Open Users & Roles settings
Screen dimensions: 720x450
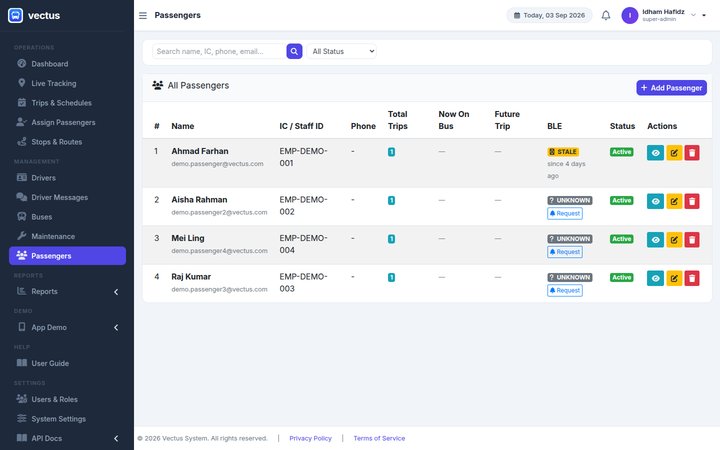coord(68,399)
